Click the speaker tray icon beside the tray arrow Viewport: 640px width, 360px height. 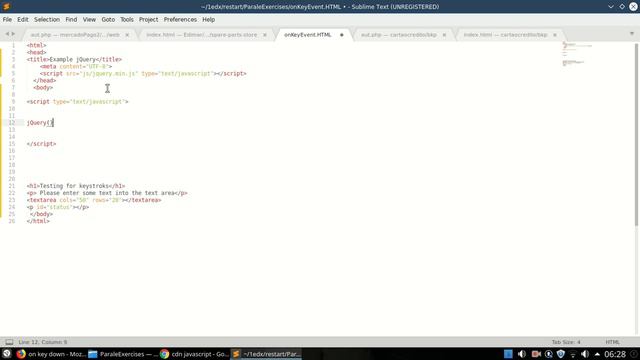click(x=585, y=354)
